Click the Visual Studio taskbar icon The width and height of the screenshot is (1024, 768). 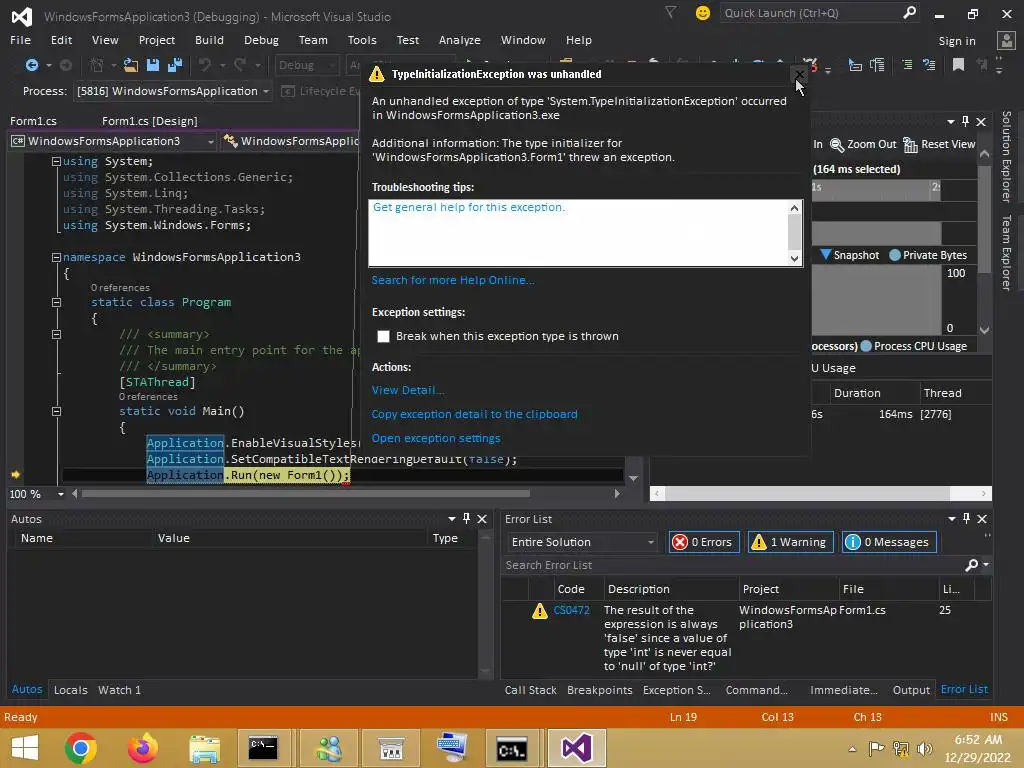click(577, 748)
